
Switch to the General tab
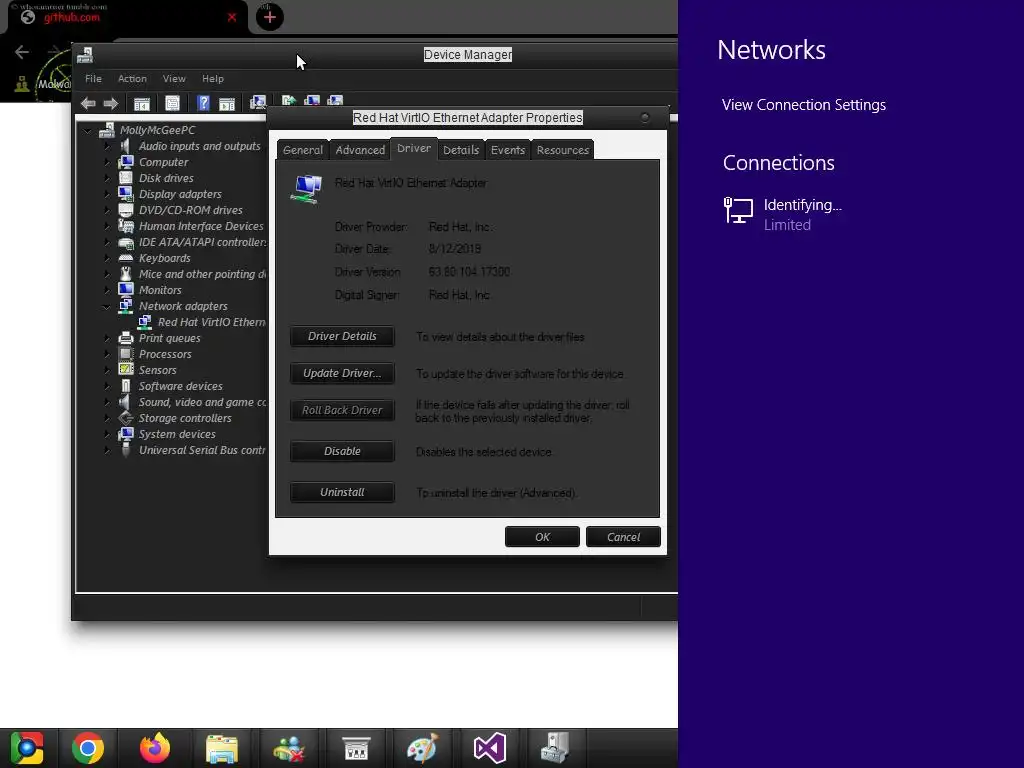pos(303,150)
